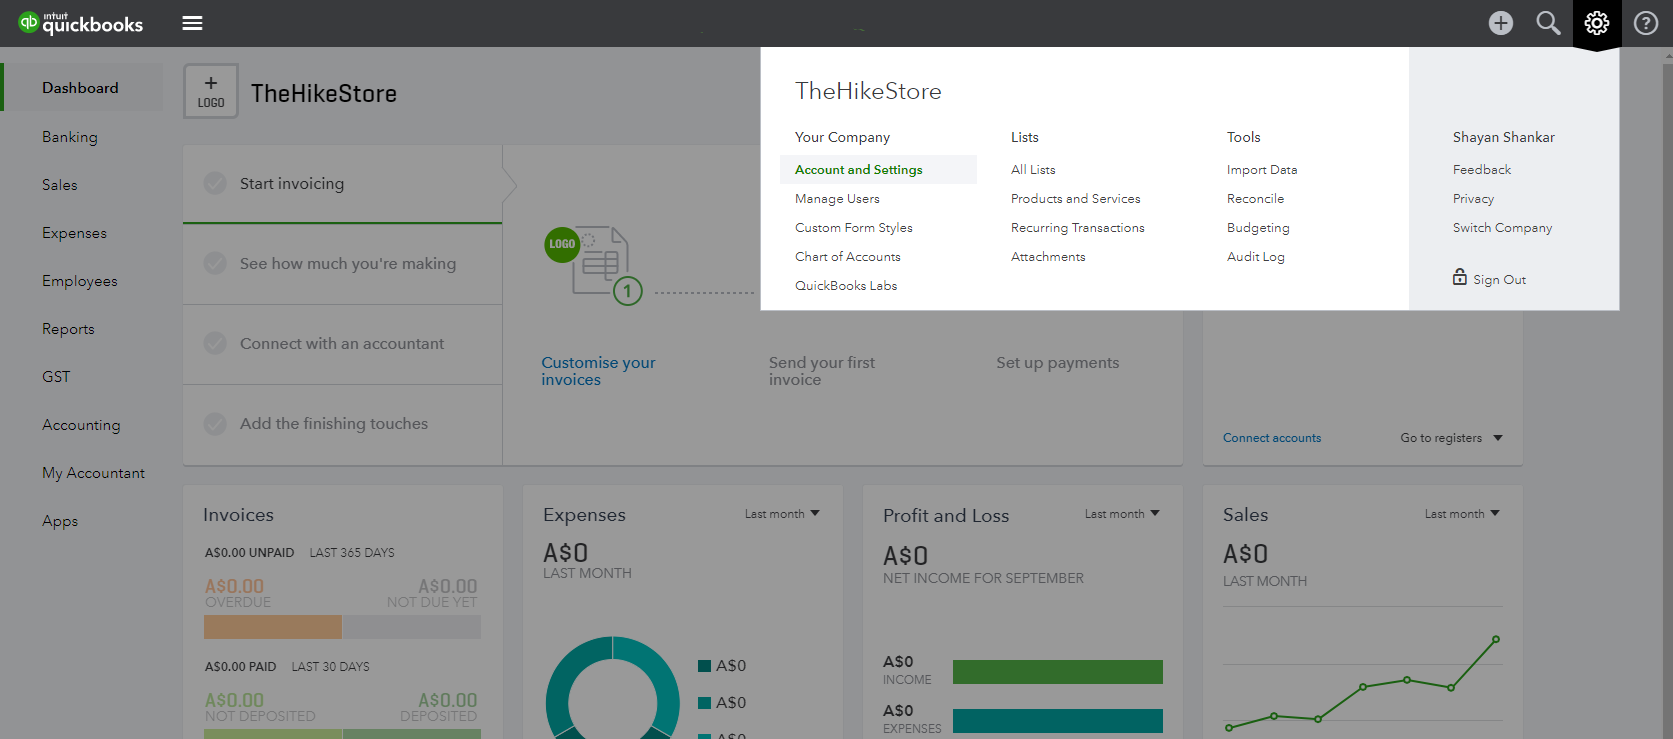Click the QuickBooks logo
The image size is (1673, 739).
81,23
